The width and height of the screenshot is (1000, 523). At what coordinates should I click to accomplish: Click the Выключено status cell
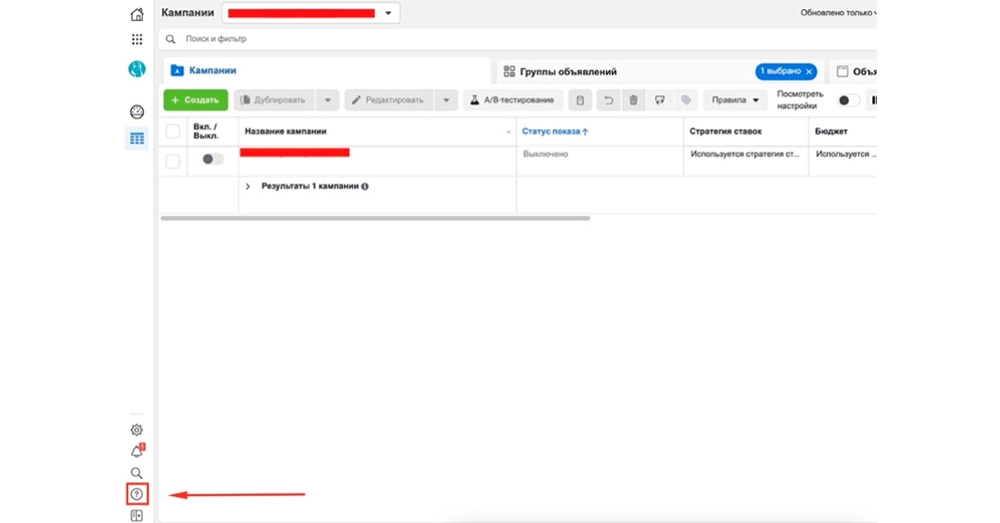coord(545,154)
